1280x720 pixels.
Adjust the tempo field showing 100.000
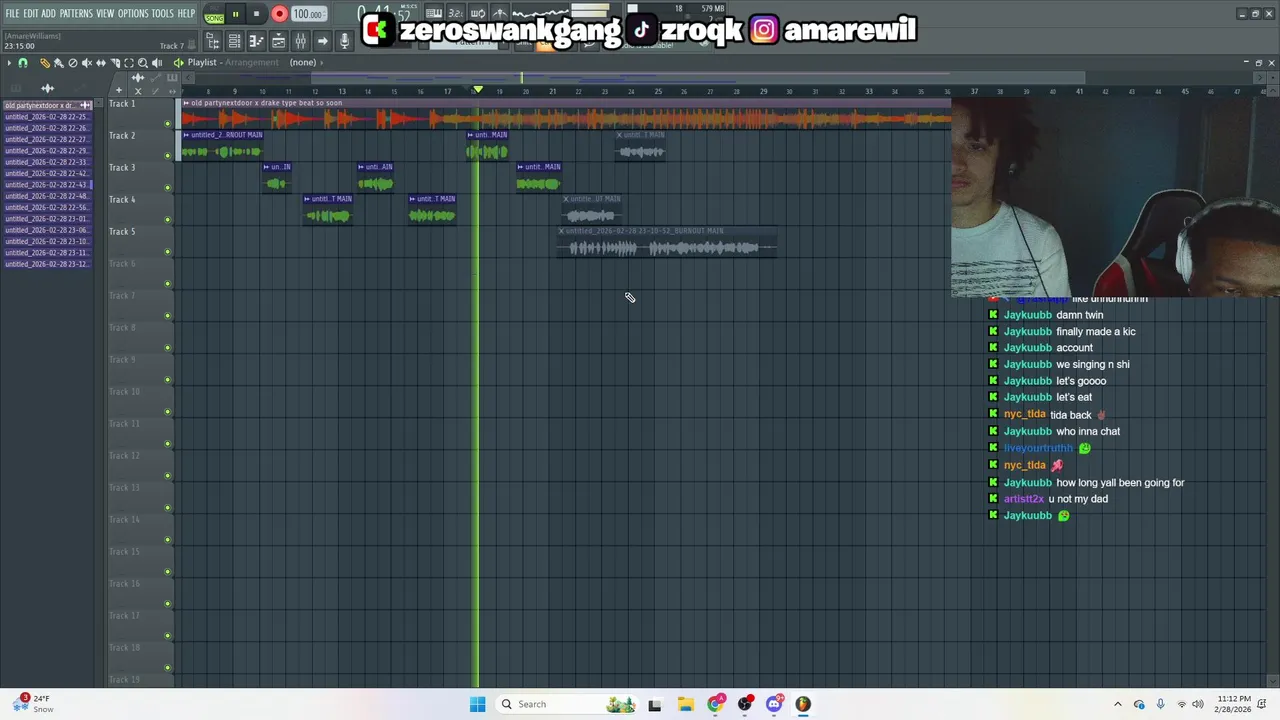point(309,14)
